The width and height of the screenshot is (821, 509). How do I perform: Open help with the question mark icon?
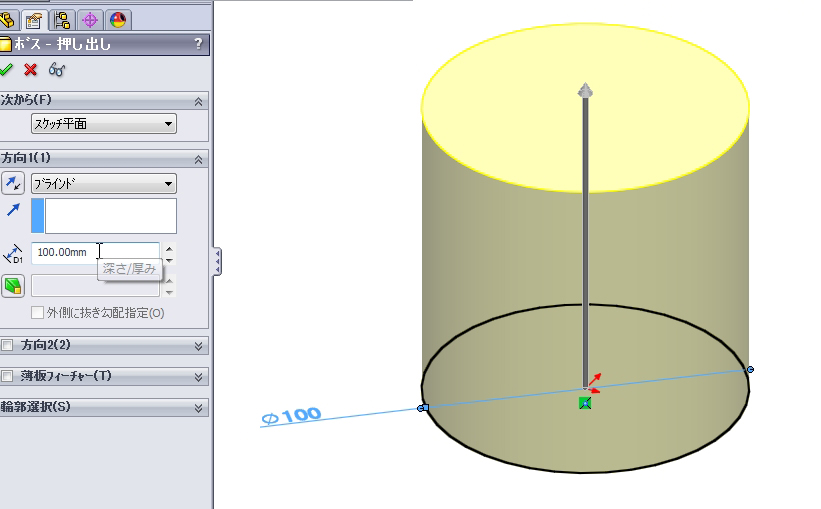pyautogui.click(x=198, y=44)
